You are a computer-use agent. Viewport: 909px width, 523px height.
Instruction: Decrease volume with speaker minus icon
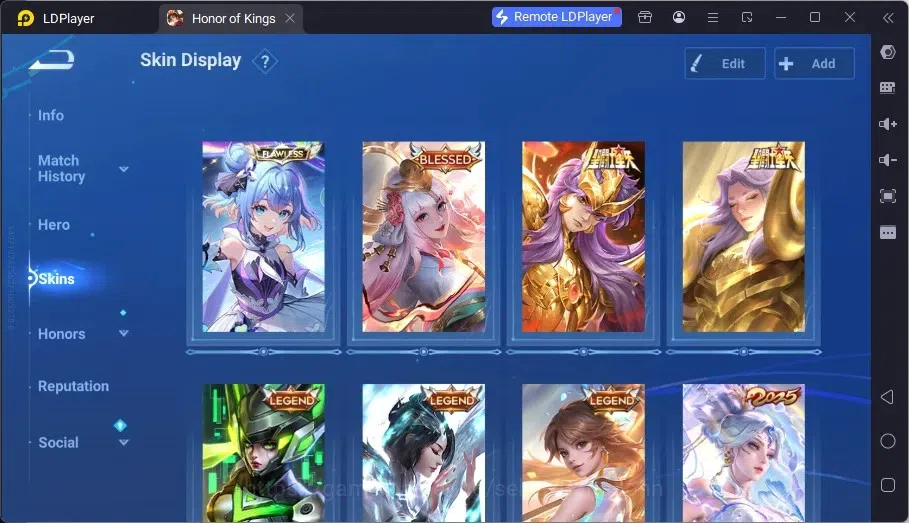click(x=888, y=159)
